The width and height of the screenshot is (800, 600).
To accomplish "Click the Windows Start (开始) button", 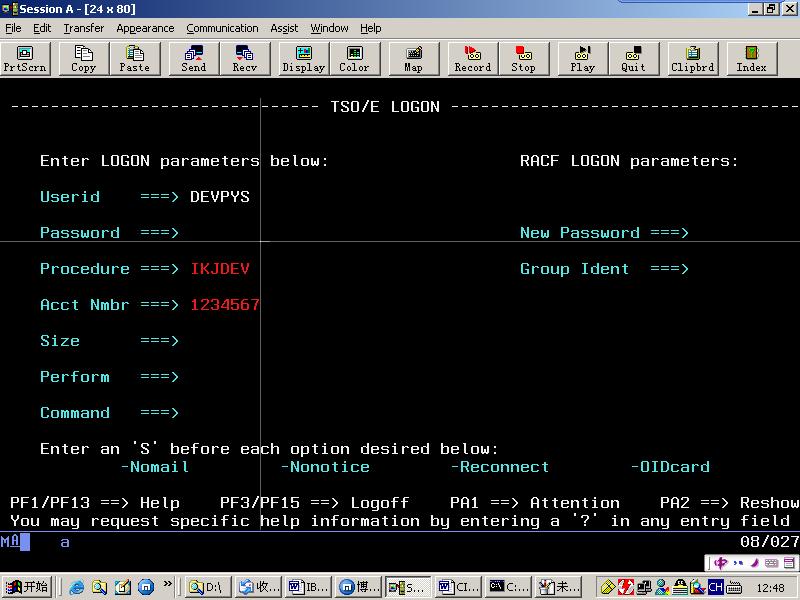I will (x=27, y=587).
